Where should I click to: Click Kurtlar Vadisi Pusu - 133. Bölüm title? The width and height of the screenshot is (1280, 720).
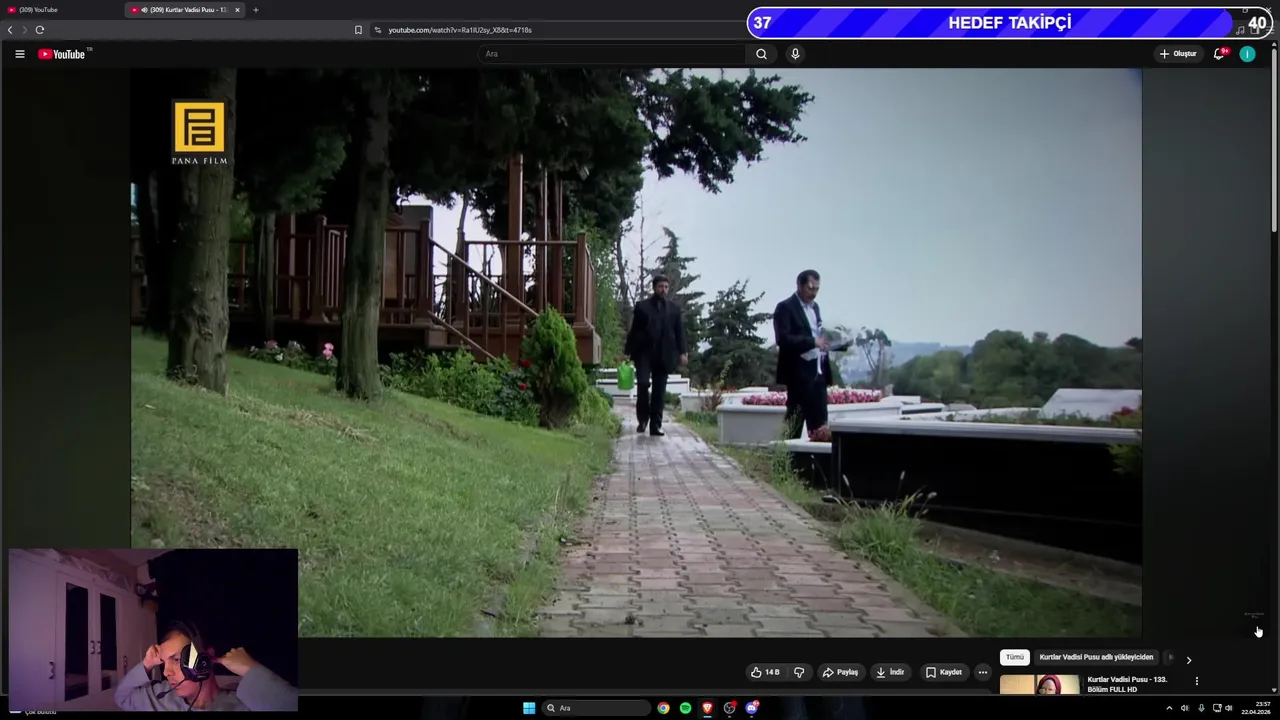click(x=1127, y=684)
